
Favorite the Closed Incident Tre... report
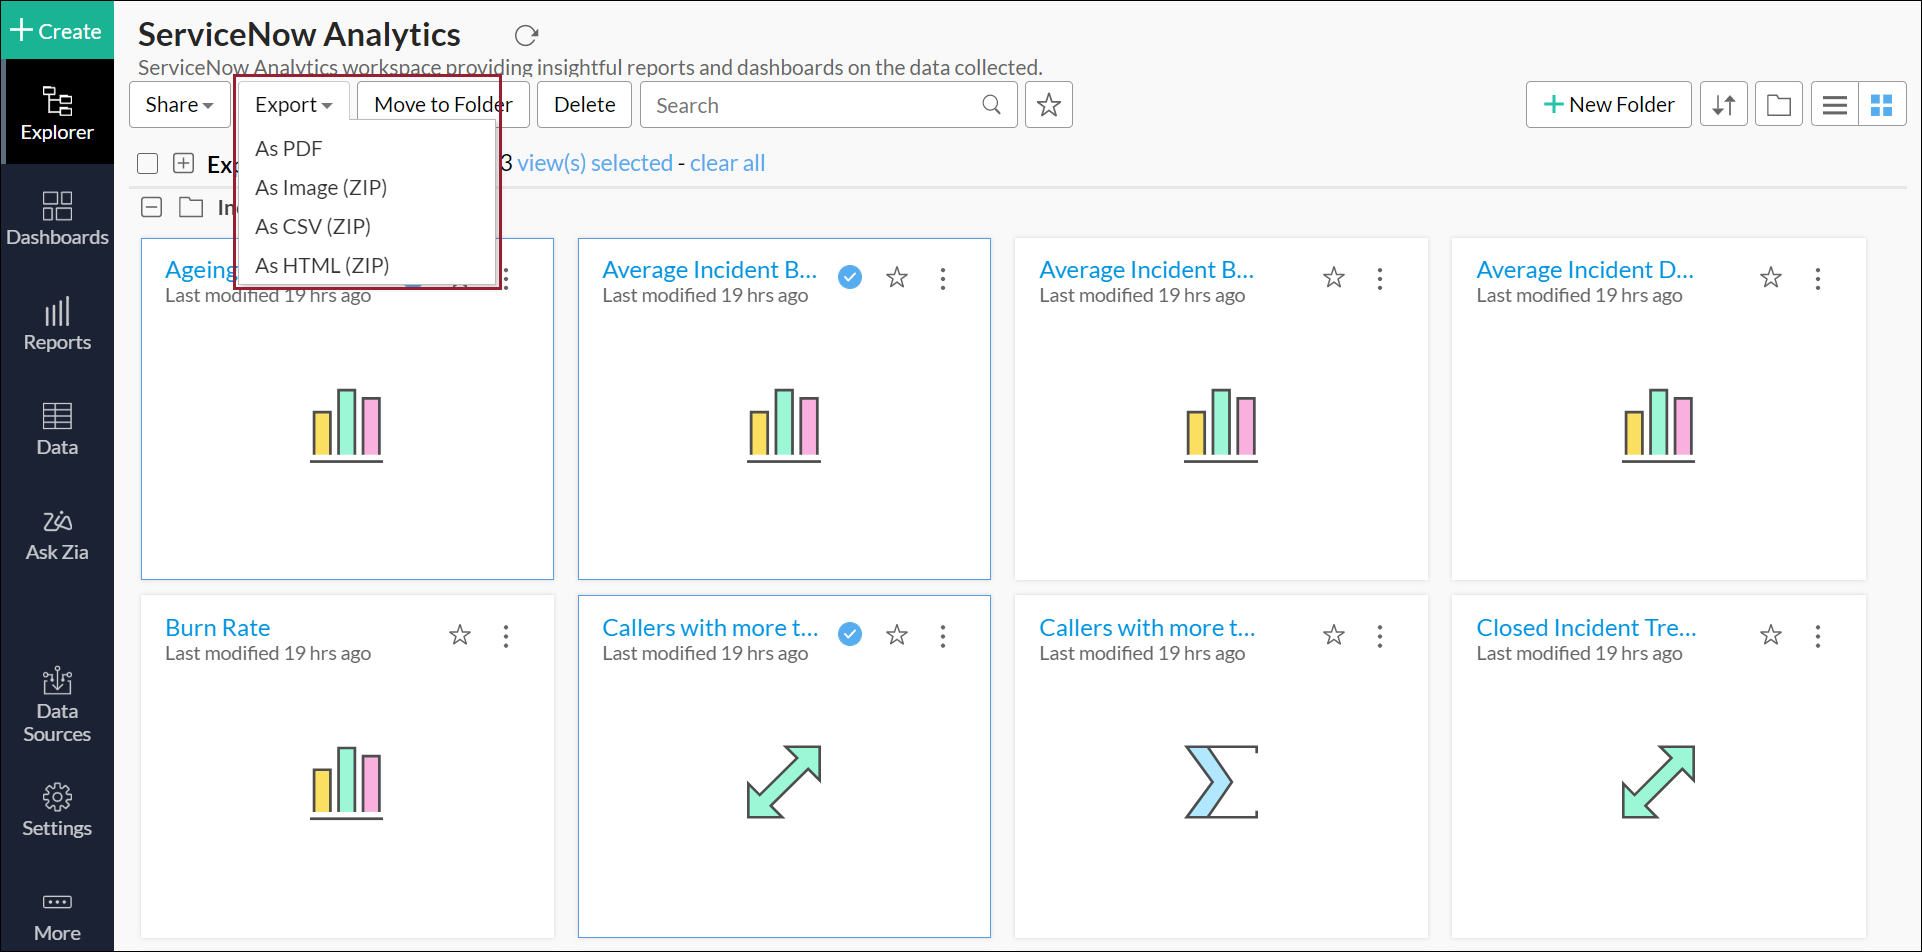pyautogui.click(x=1771, y=635)
